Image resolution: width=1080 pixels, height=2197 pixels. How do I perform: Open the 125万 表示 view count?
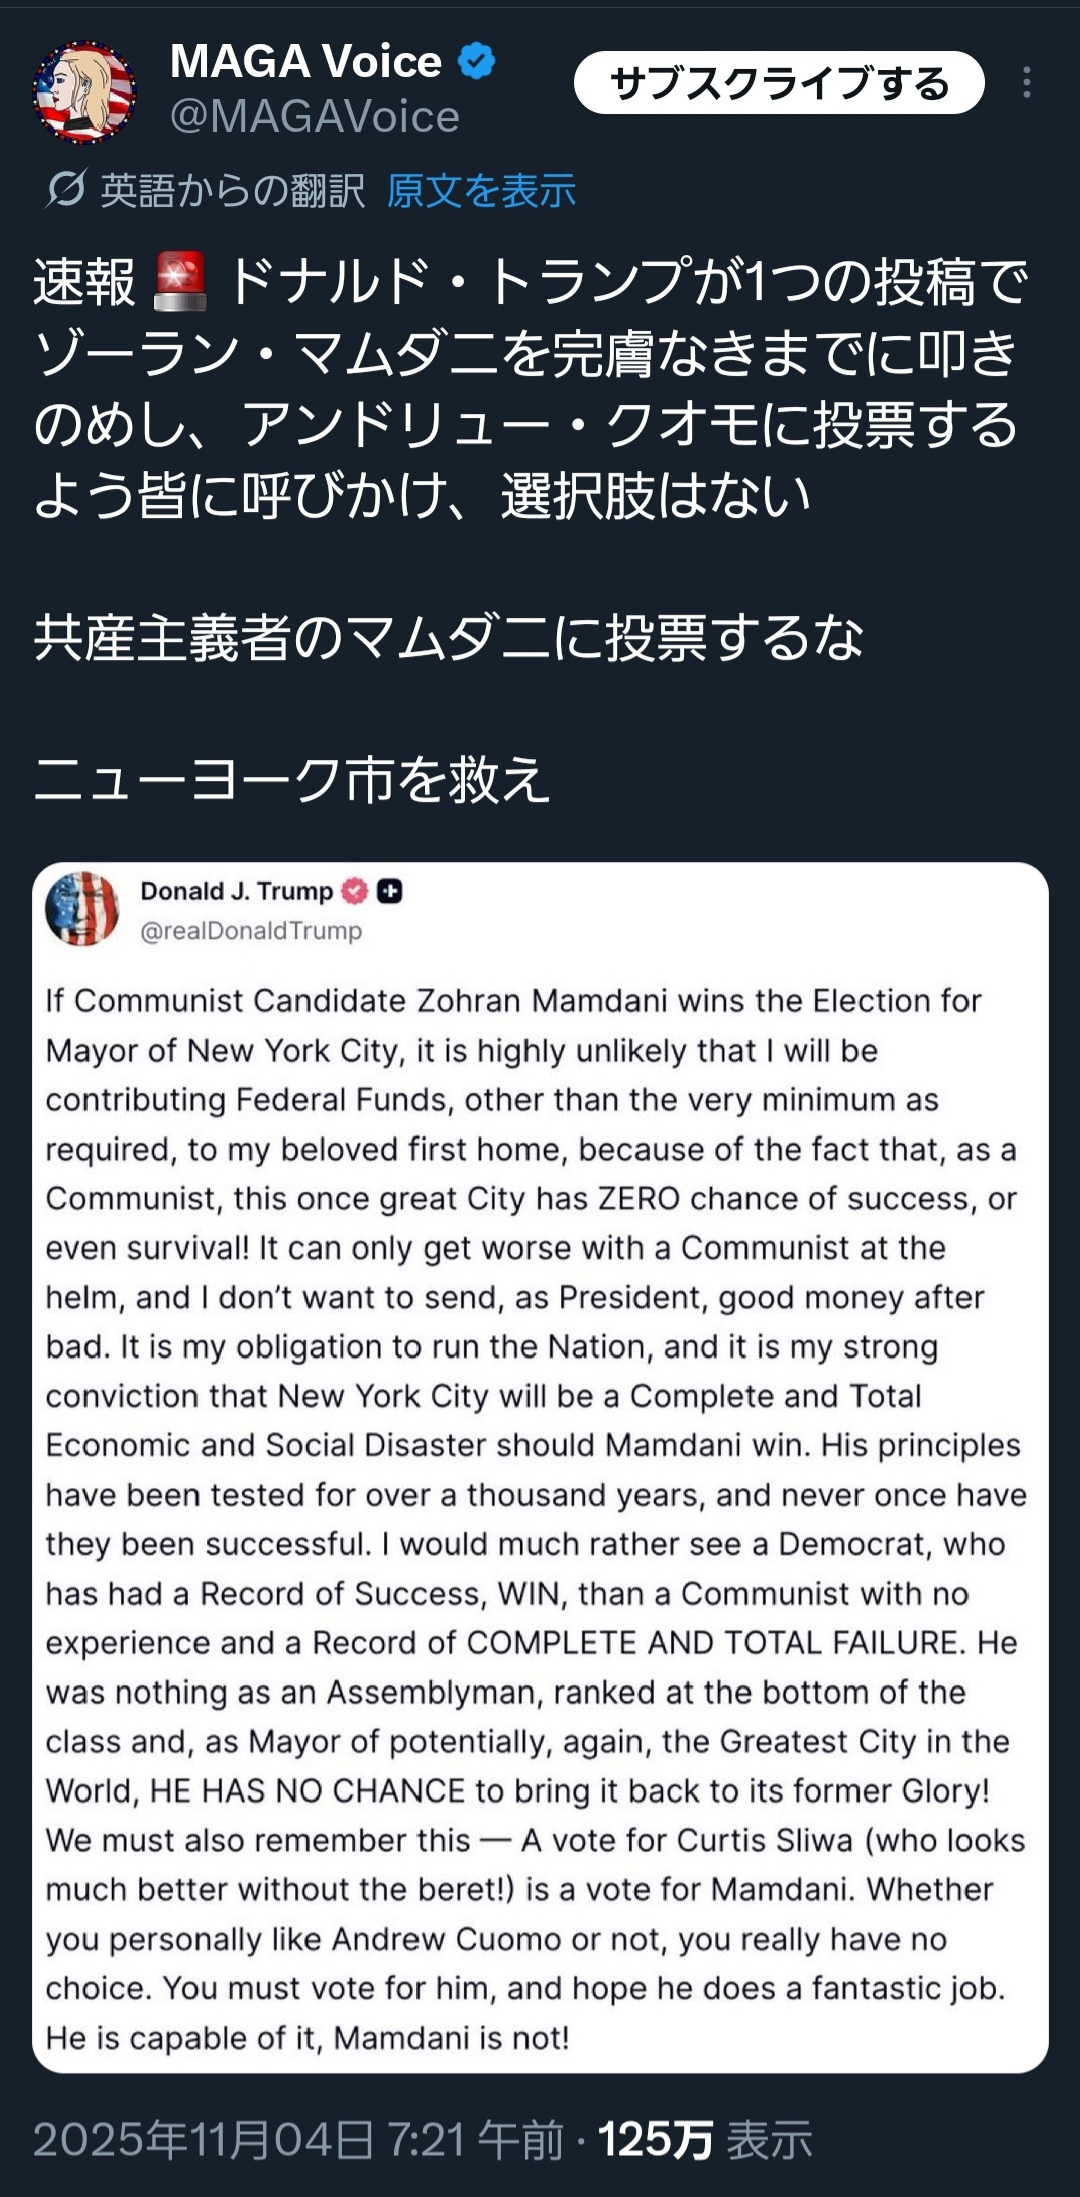point(705,2140)
